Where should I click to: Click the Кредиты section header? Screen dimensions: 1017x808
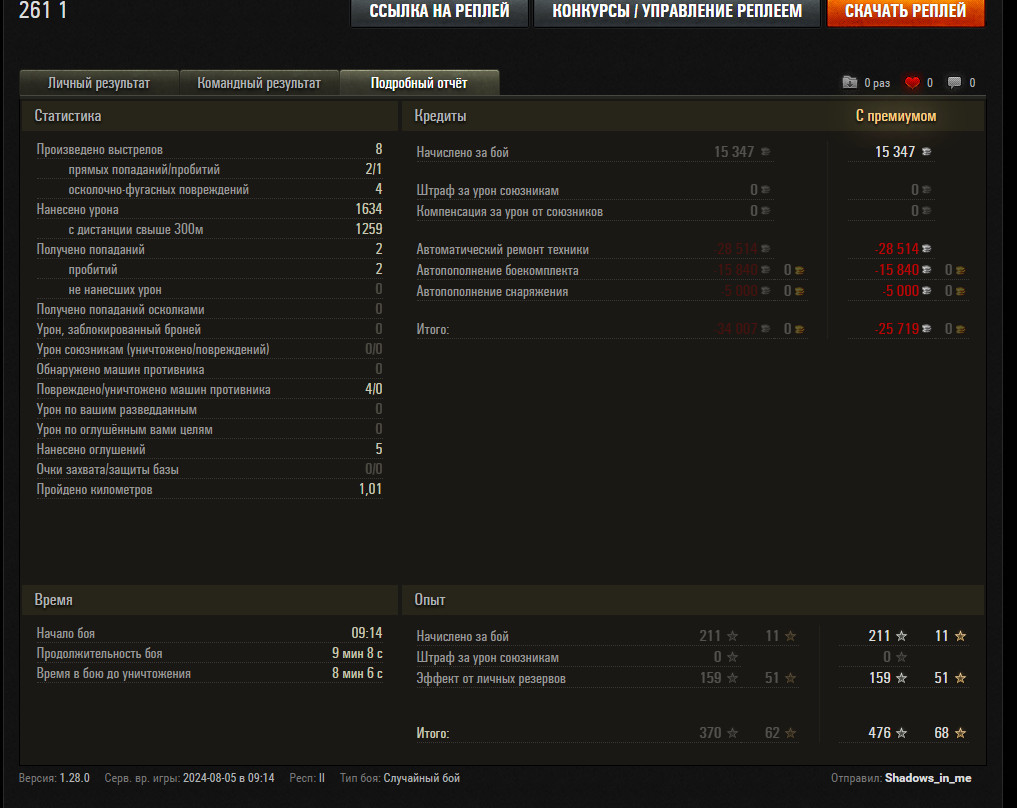[440, 116]
